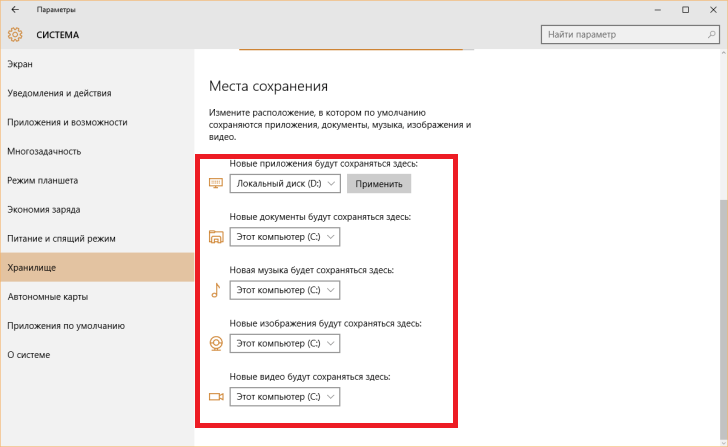Close the Параметры window

pos(713,10)
